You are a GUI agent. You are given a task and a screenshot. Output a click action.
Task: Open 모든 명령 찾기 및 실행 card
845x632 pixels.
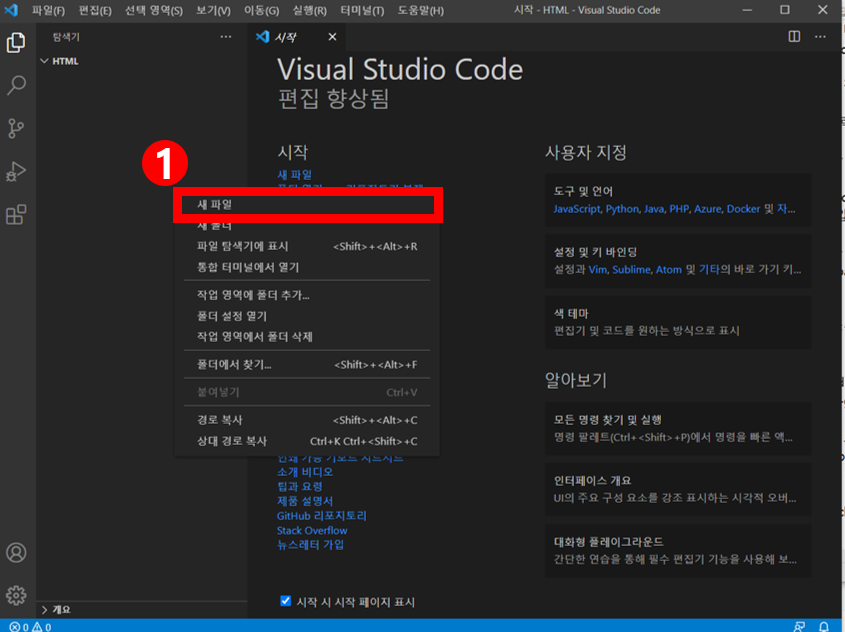[678, 428]
